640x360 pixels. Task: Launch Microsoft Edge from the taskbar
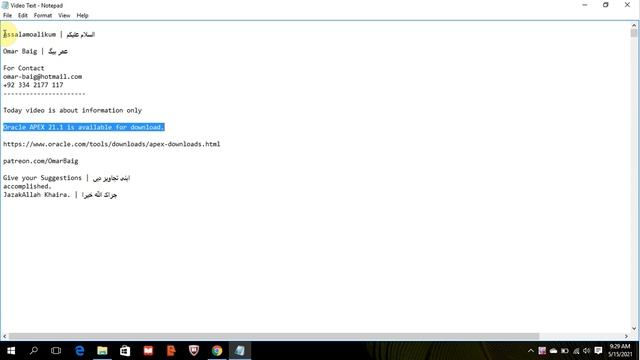pos(80,351)
